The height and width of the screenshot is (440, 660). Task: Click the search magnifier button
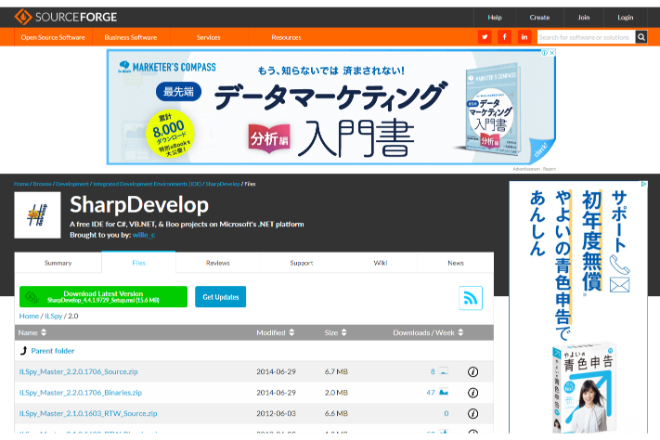click(641, 37)
